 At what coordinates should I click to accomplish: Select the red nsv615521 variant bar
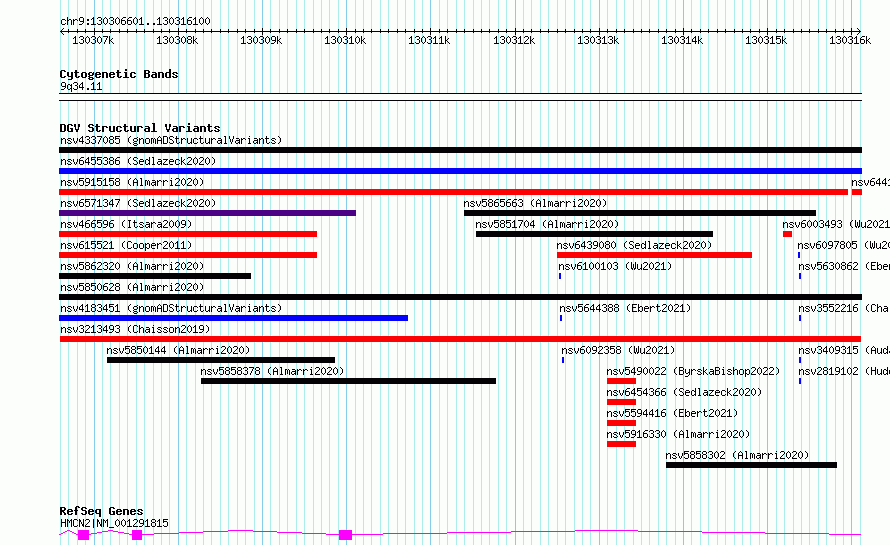(x=188, y=255)
